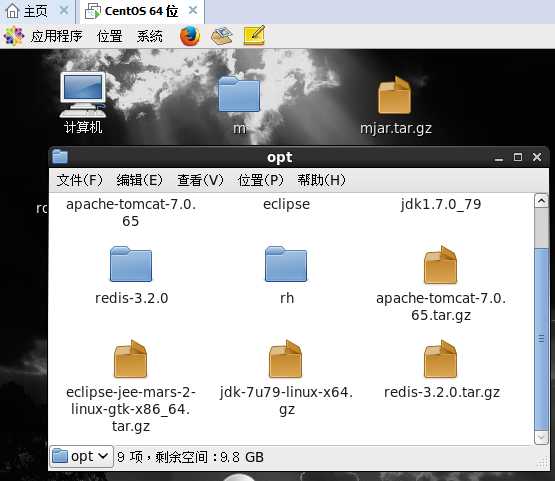
Task: Switch to the 主页 tab
Action: click(x=36, y=11)
